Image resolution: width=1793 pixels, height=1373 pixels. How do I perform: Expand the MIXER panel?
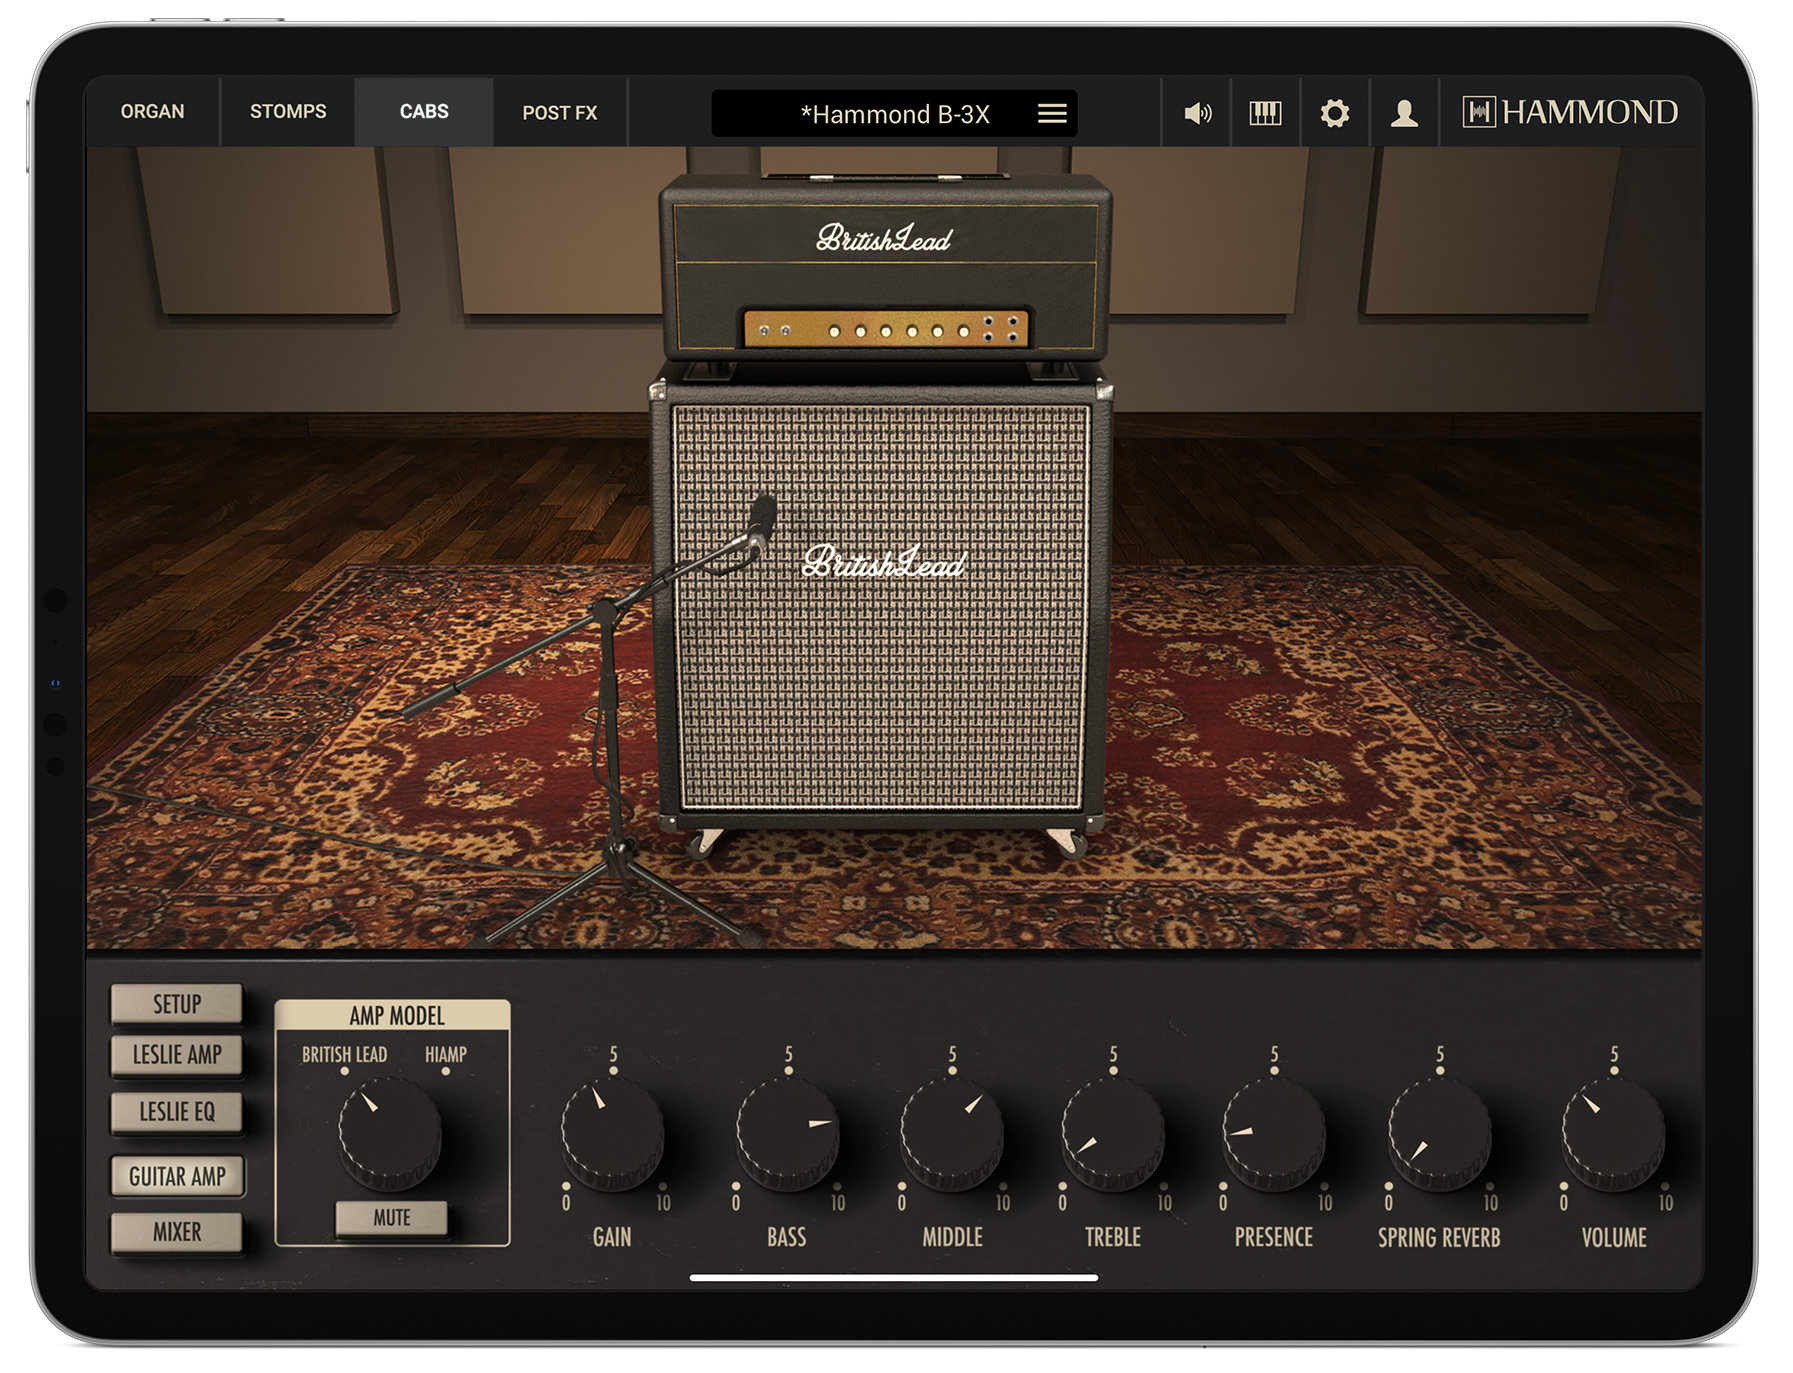176,1233
